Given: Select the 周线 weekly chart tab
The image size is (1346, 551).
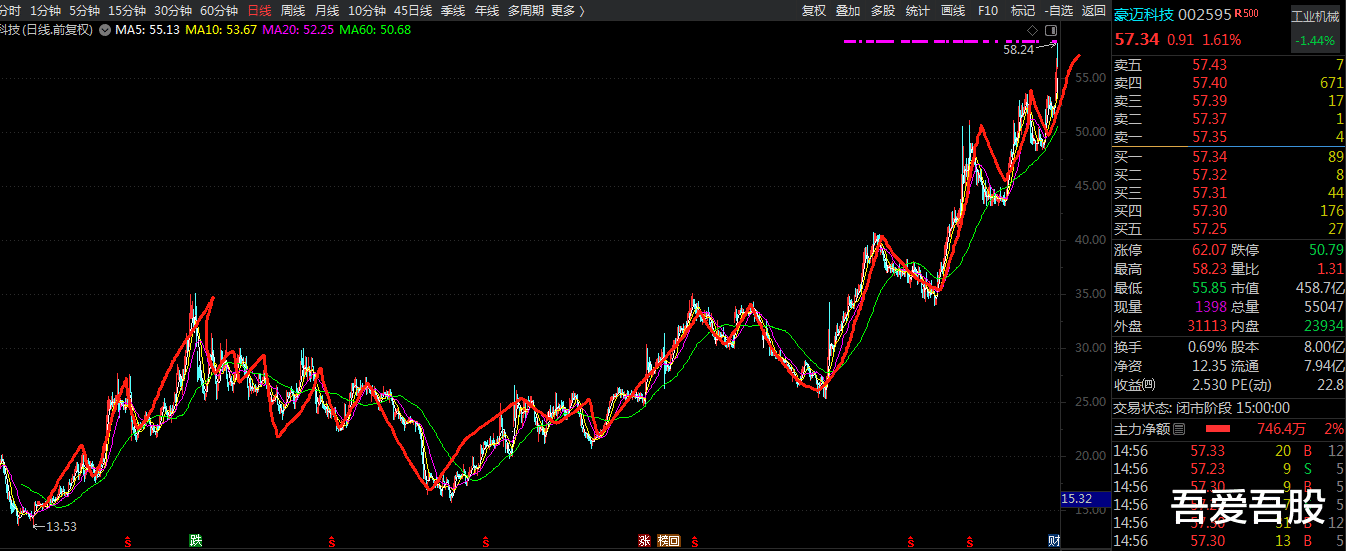Looking at the screenshot, I should (293, 10).
